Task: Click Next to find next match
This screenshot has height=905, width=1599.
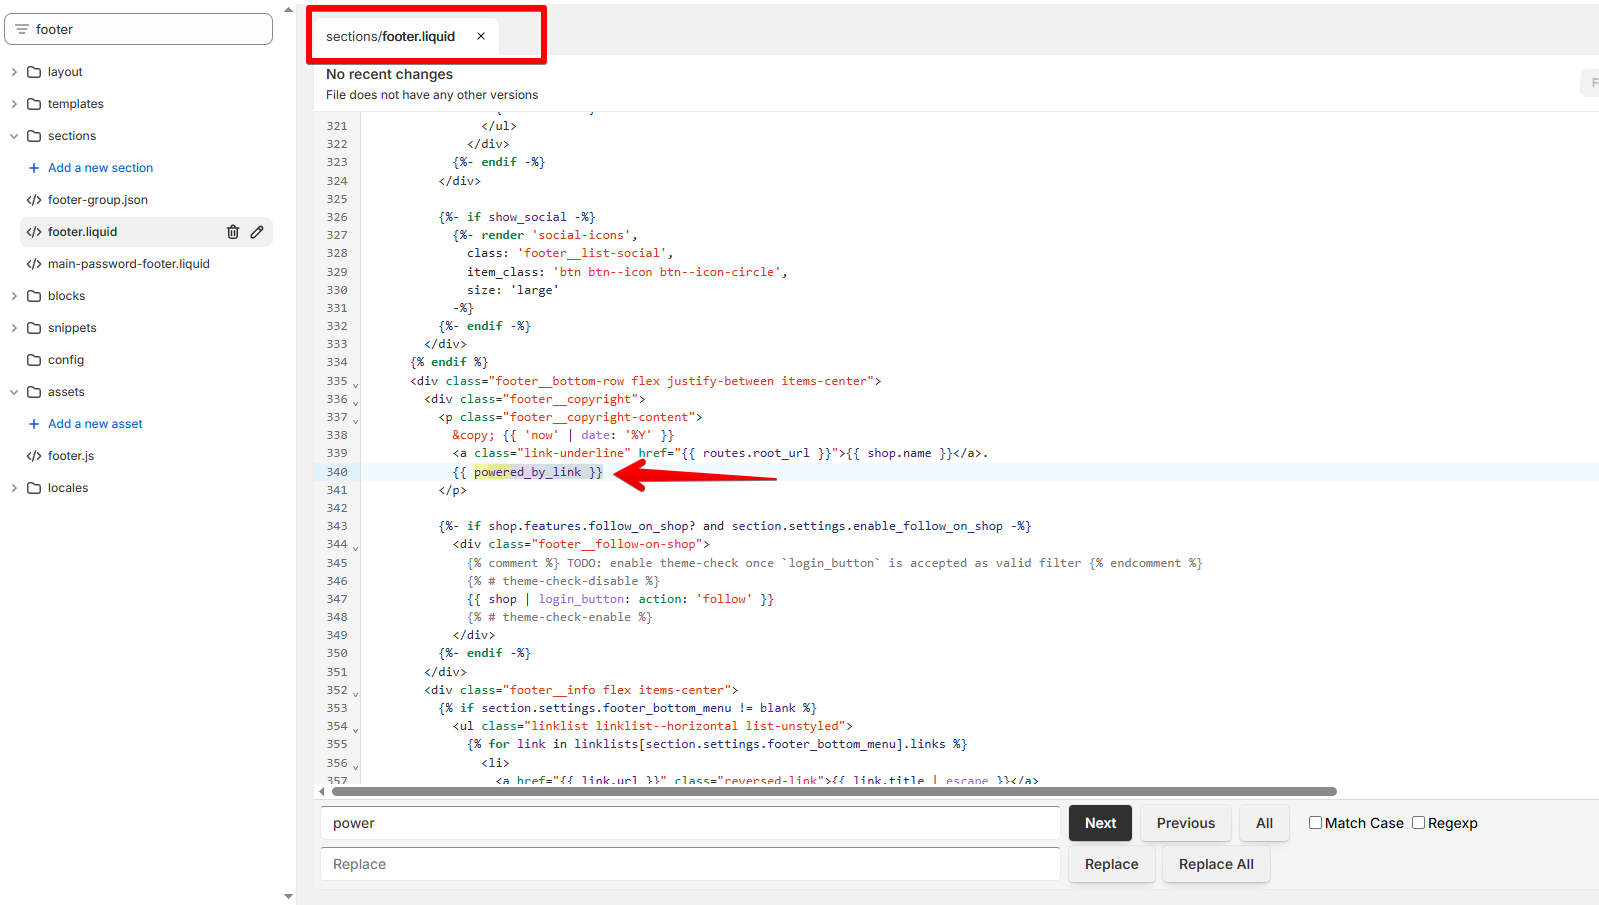Action: point(1100,823)
